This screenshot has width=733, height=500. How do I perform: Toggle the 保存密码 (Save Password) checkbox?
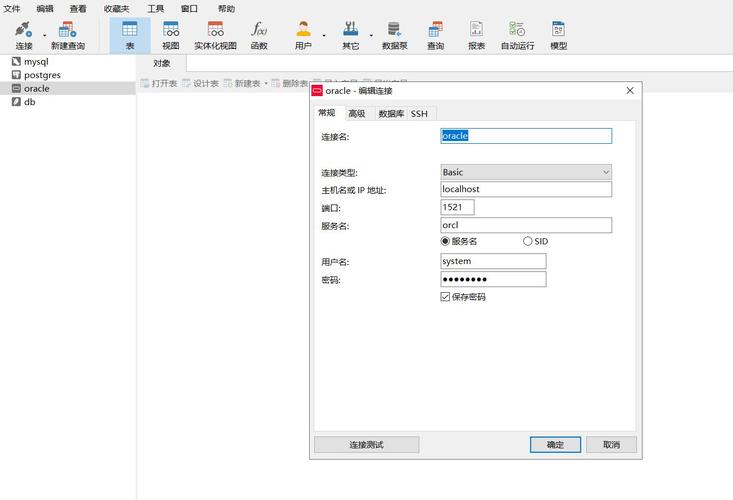pos(445,297)
